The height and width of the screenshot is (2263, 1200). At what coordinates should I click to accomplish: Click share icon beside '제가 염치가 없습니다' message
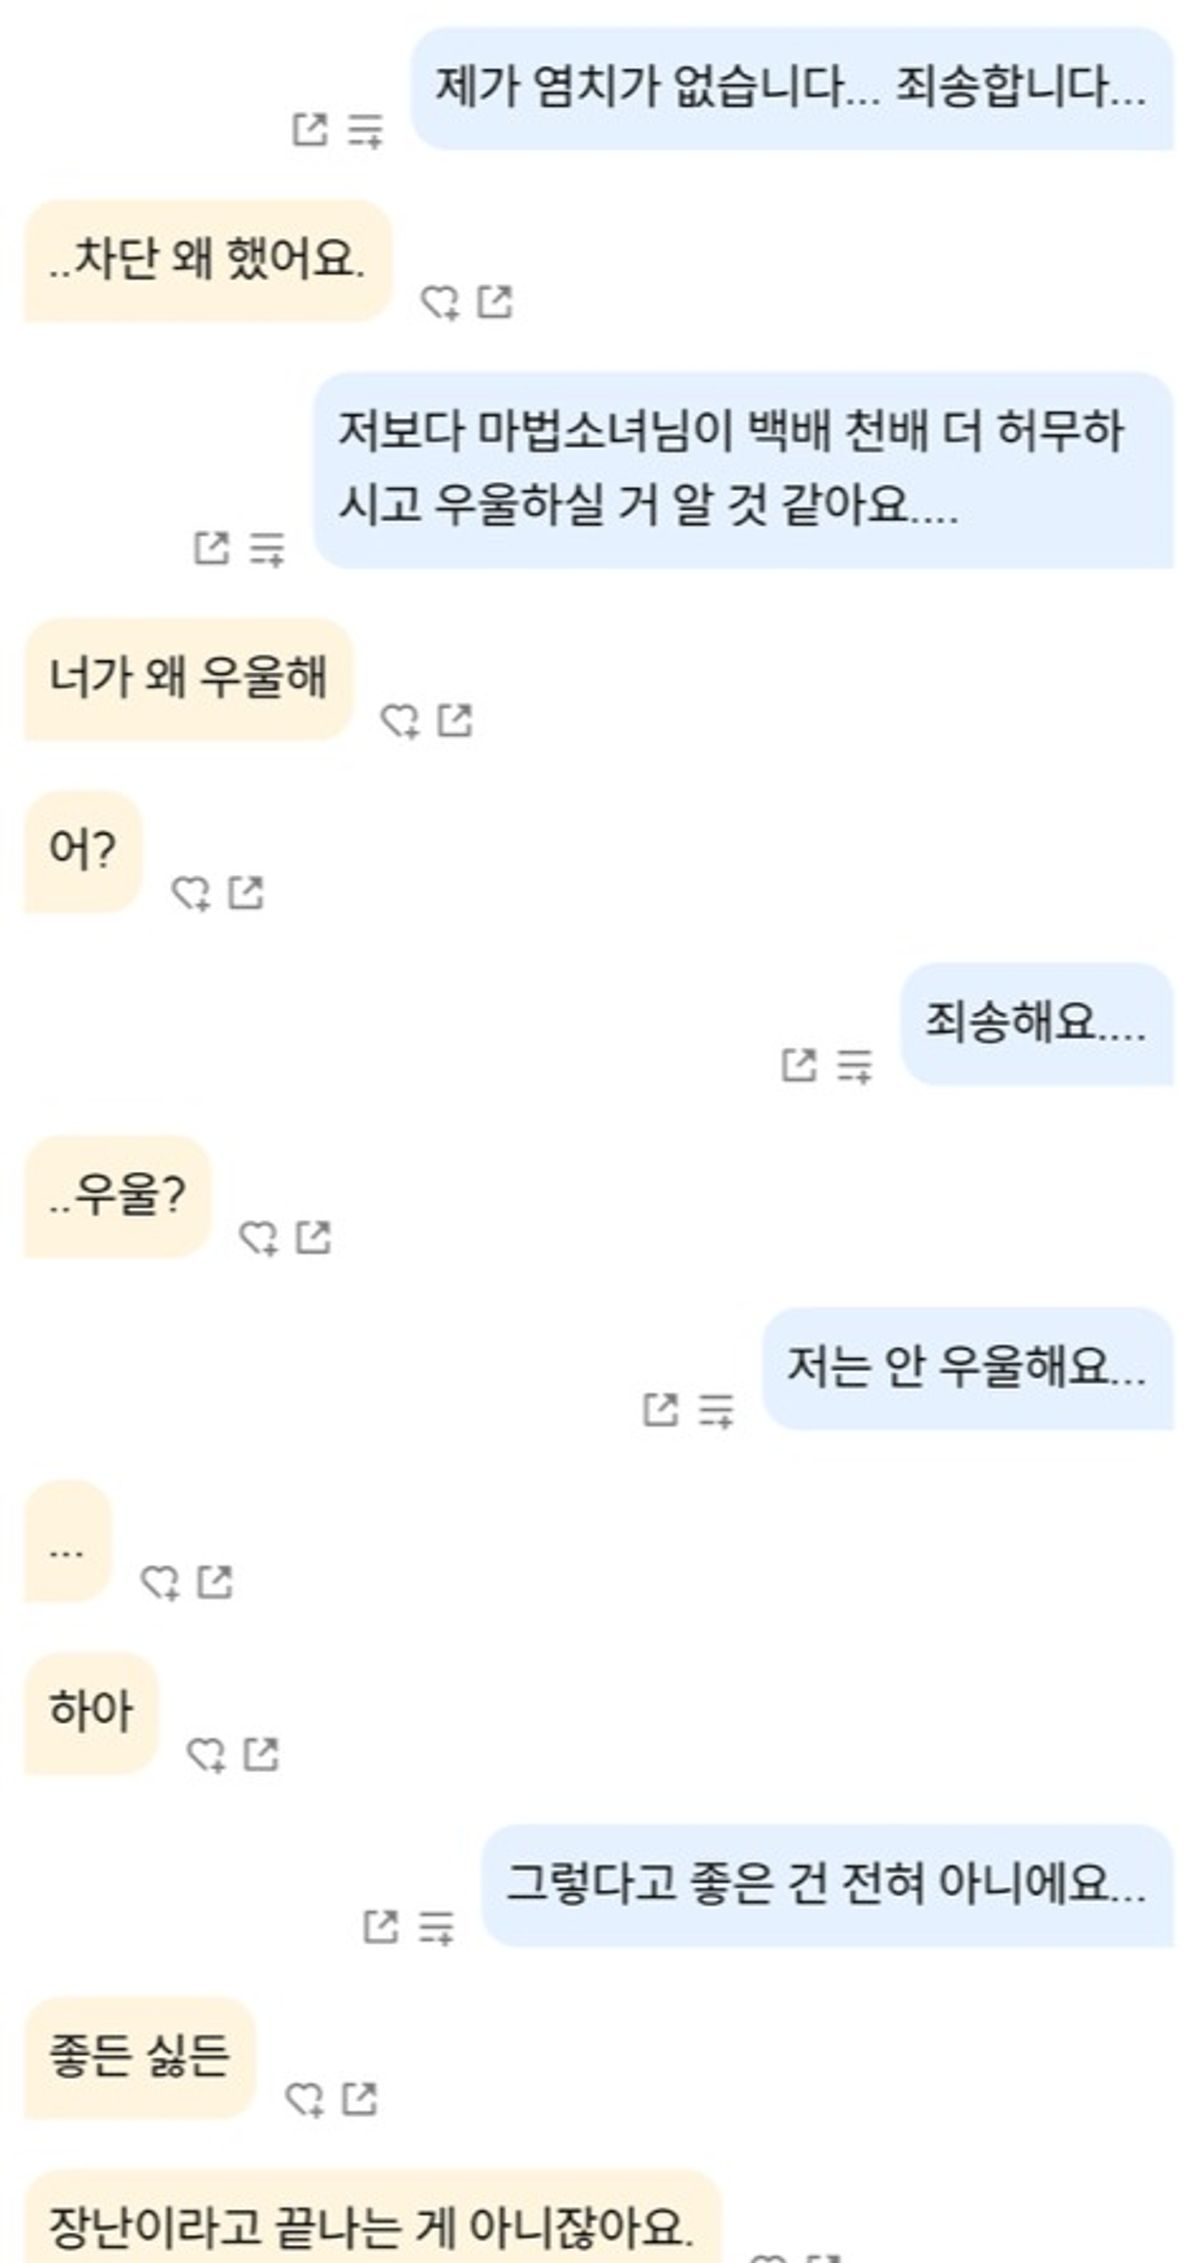coord(310,129)
